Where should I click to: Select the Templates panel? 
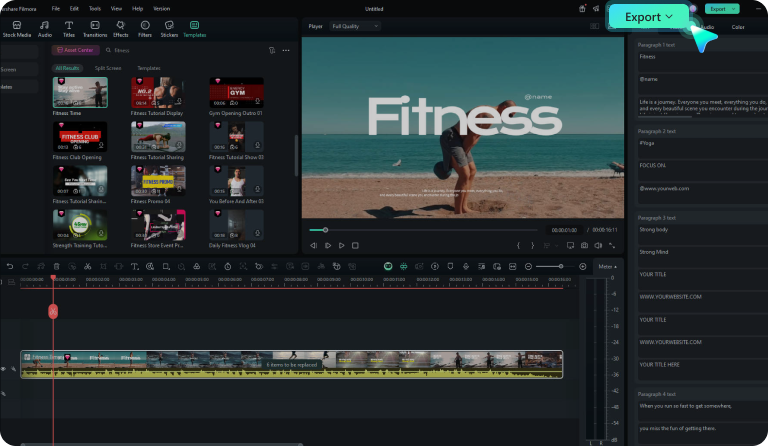coord(194,29)
